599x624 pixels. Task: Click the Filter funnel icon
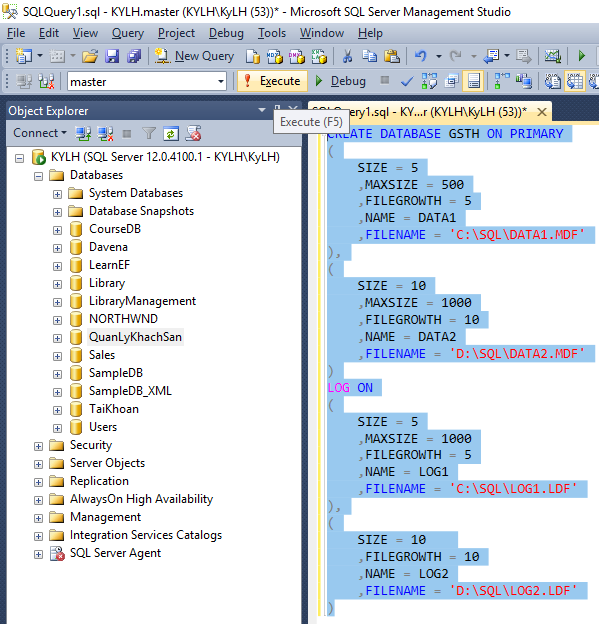point(149,133)
